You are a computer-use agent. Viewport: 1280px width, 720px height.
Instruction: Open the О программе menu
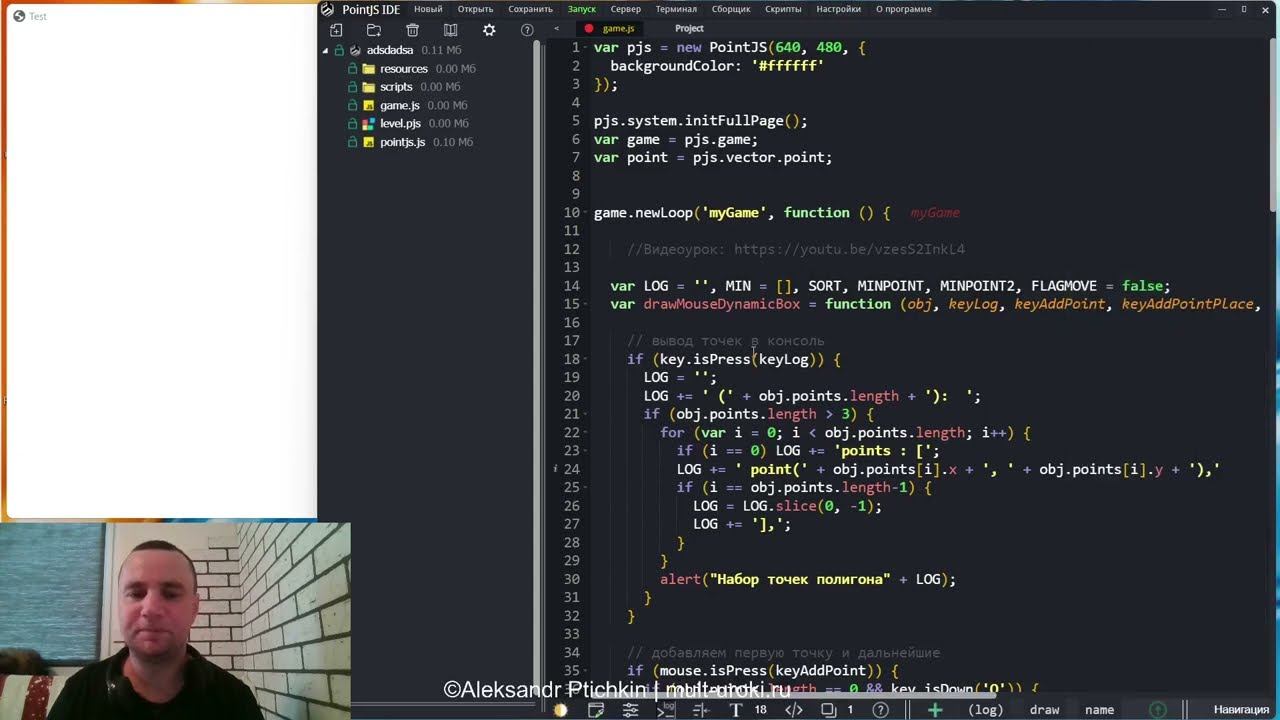[x=904, y=9]
